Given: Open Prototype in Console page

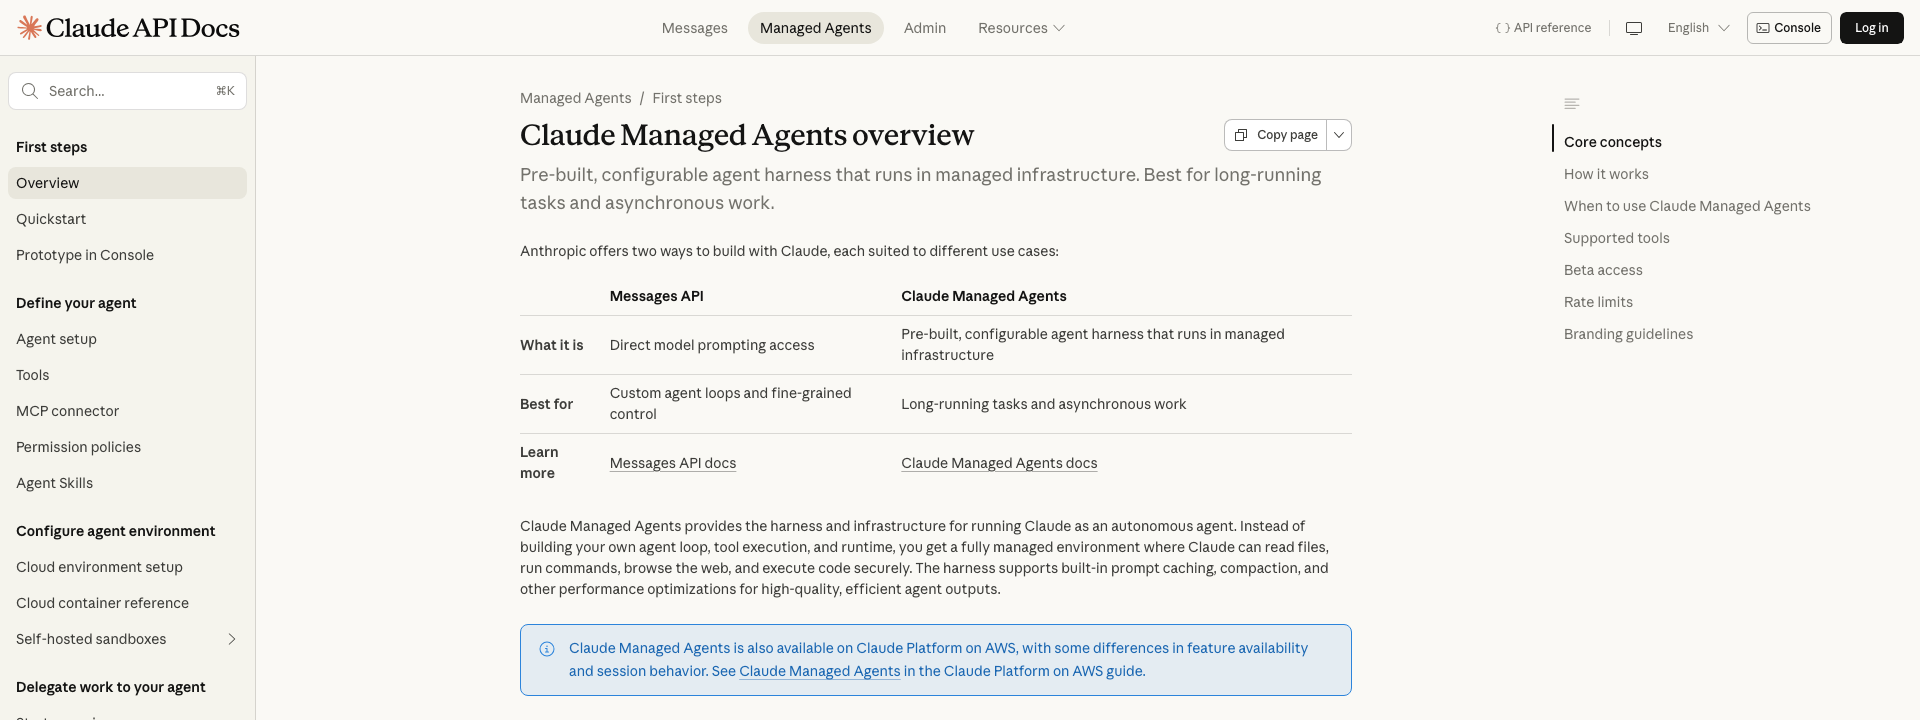Looking at the screenshot, I should [x=127, y=255].
